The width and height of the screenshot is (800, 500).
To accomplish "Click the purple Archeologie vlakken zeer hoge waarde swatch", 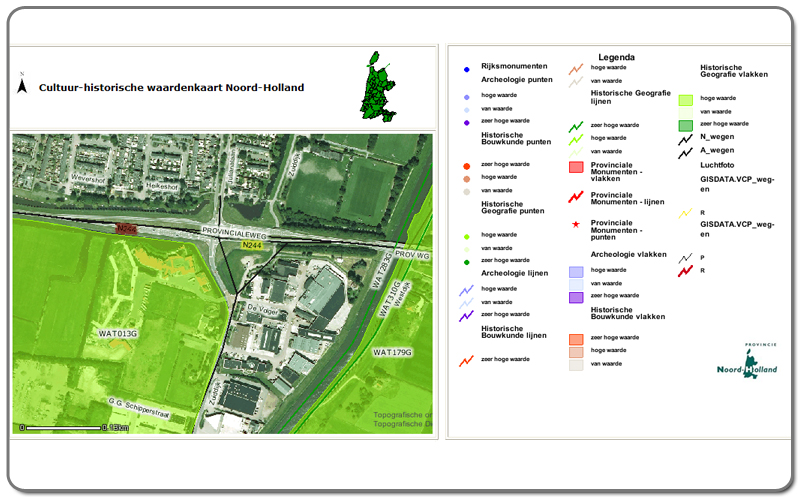I will tap(576, 297).
